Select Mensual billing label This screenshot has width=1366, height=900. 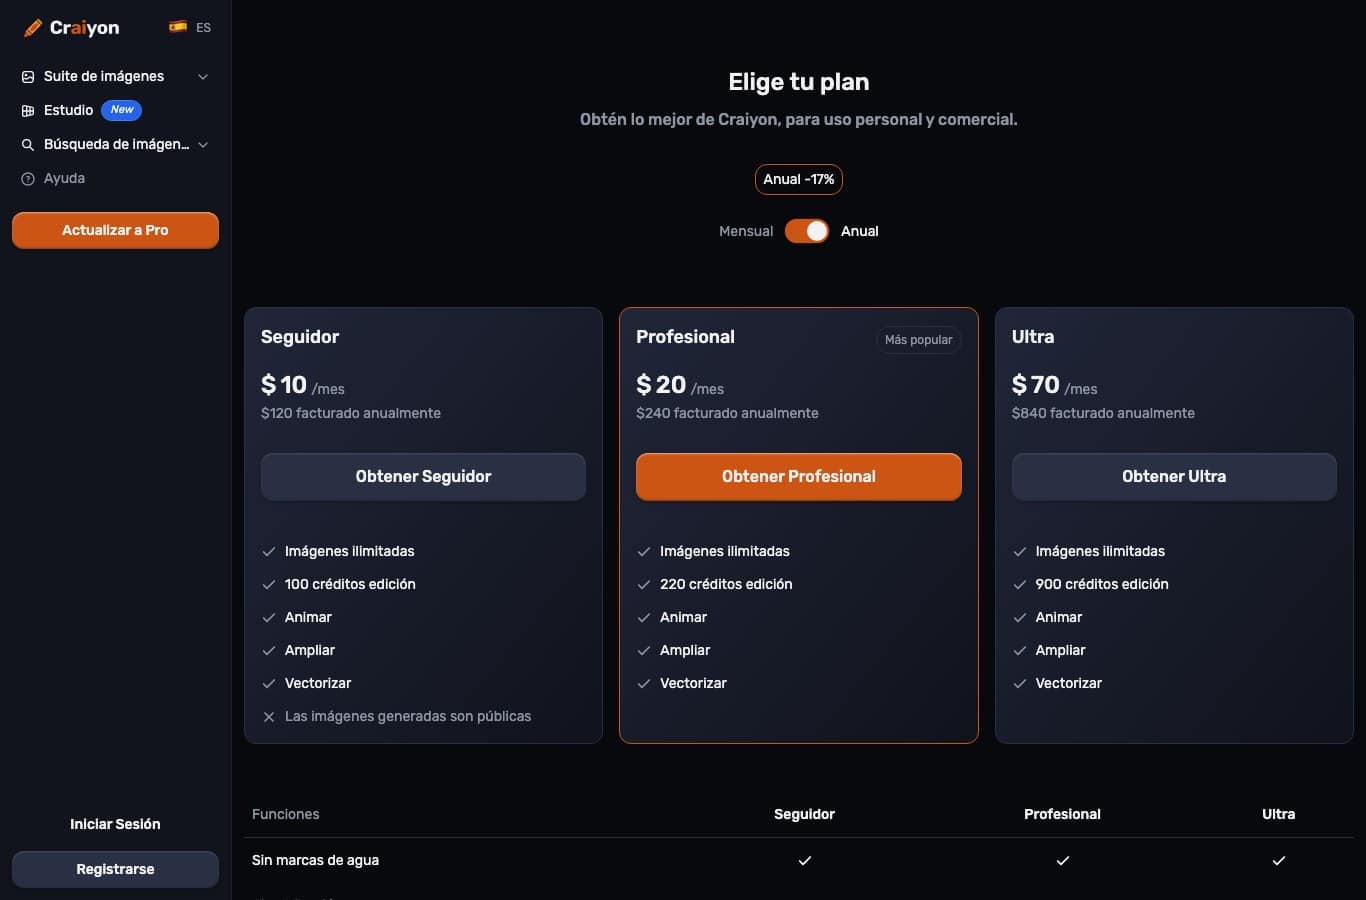(x=746, y=231)
